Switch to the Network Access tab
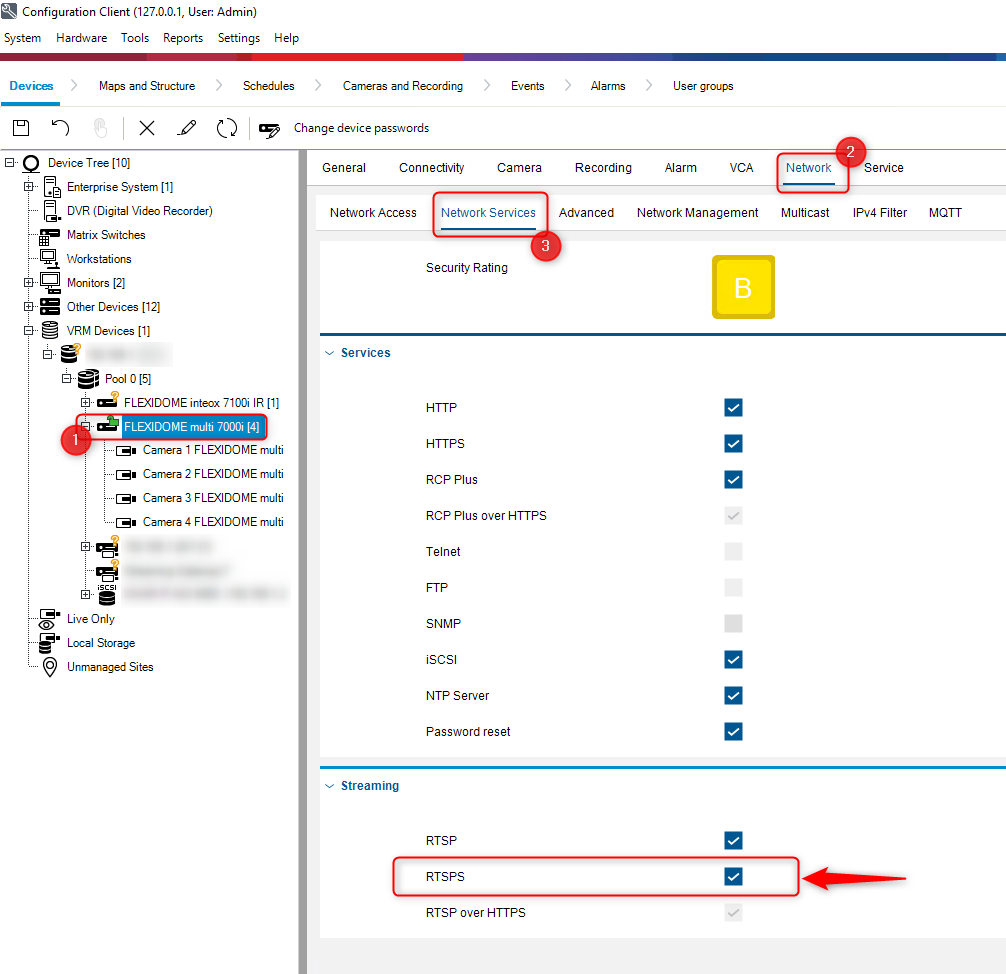This screenshot has width=1006, height=974. (373, 213)
